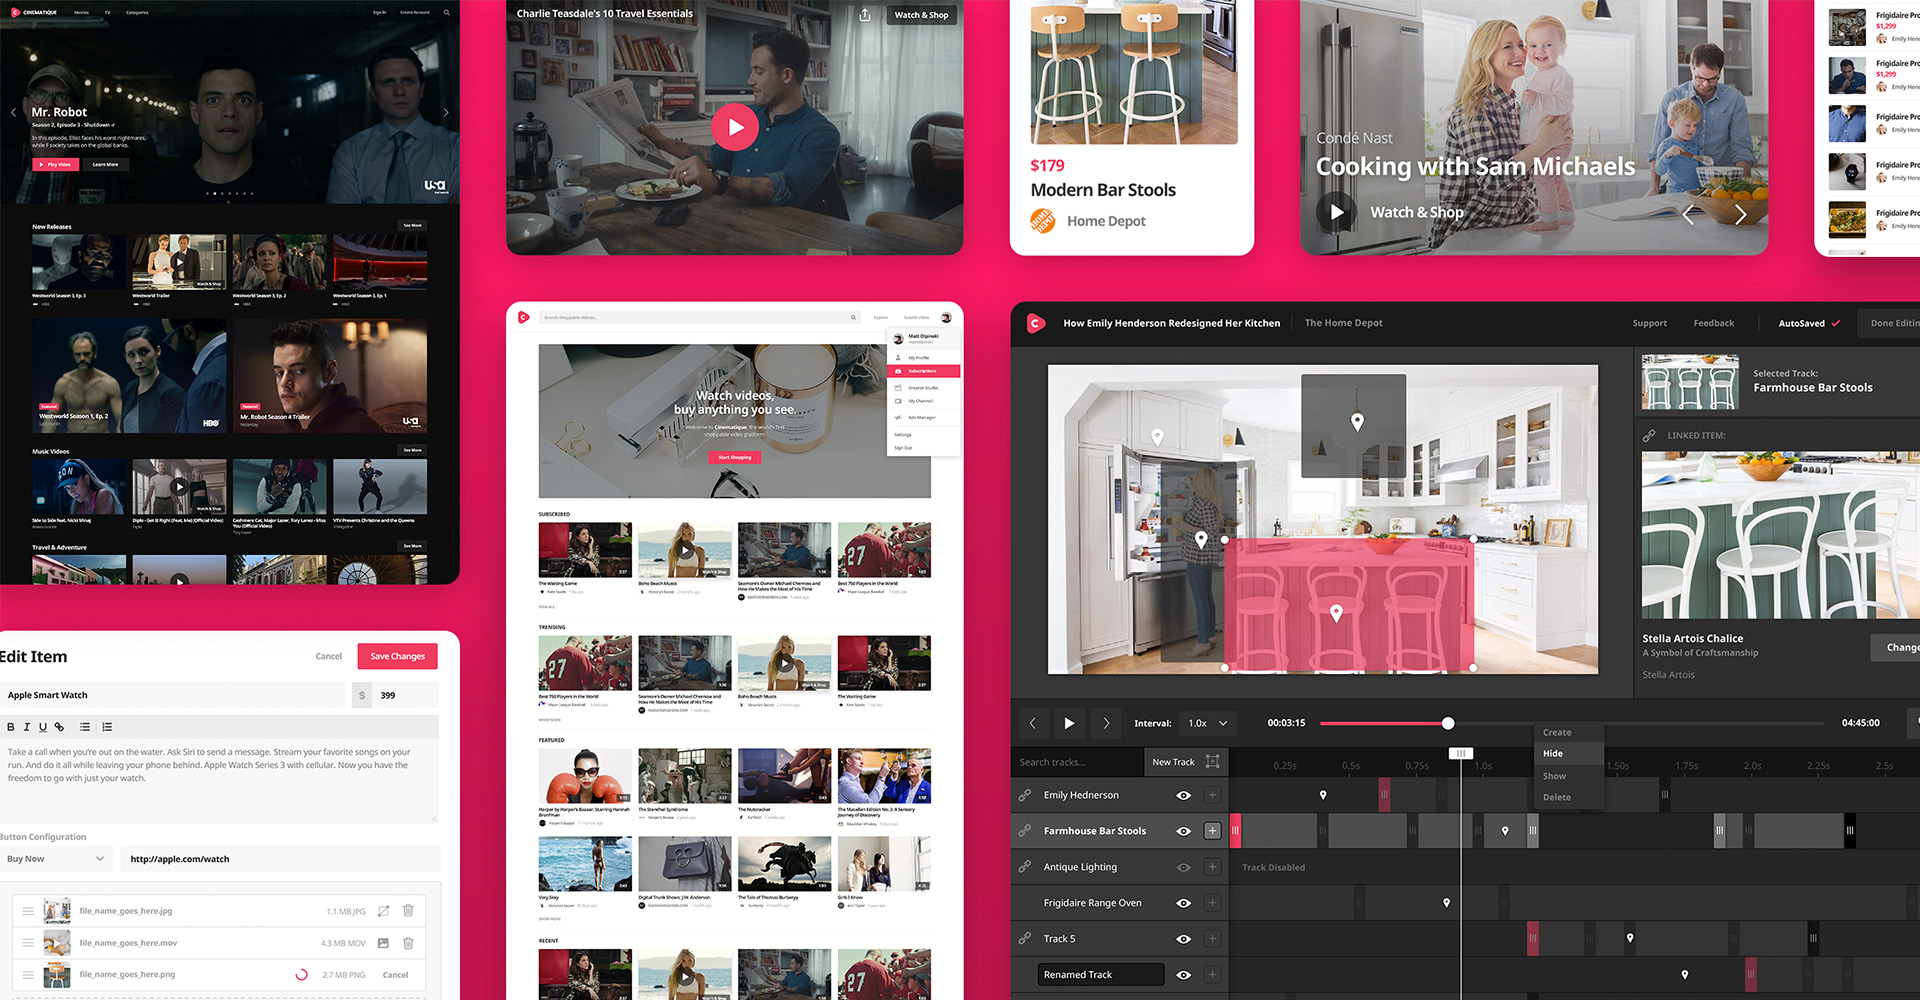Toggle underline formatting in Edit Item editor
Image resolution: width=1920 pixels, height=1000 pixels.
[43, 727]
